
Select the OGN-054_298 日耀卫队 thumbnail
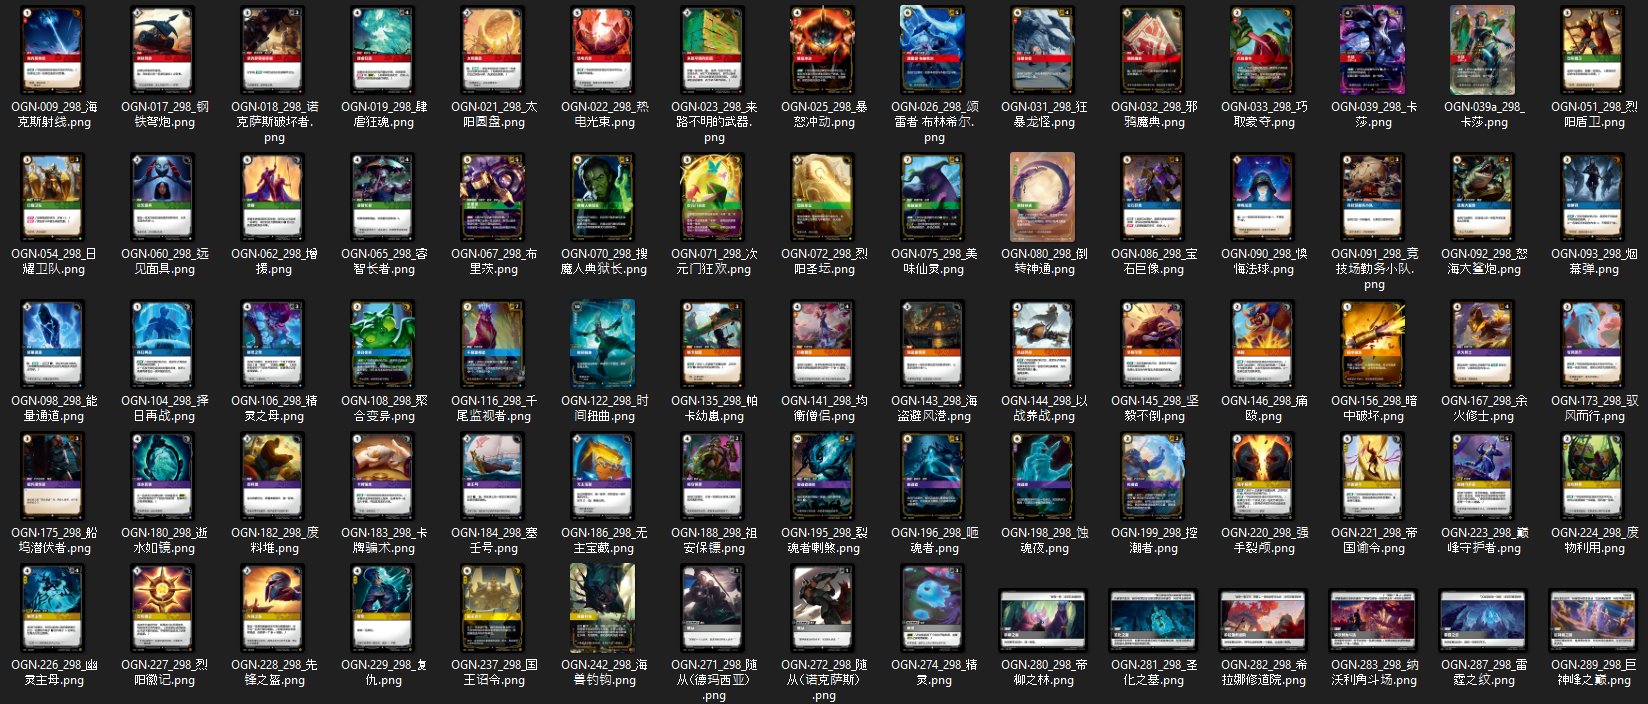(54, 197)
